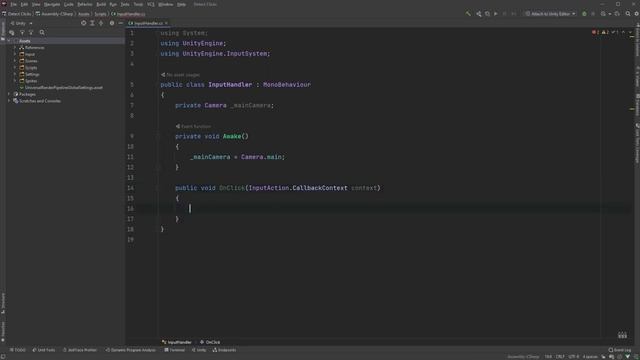The width and height of the screenshot is (640, 360).
Task: Click the Explorer search magnifier icon
Action: click(x=42, y=33)
